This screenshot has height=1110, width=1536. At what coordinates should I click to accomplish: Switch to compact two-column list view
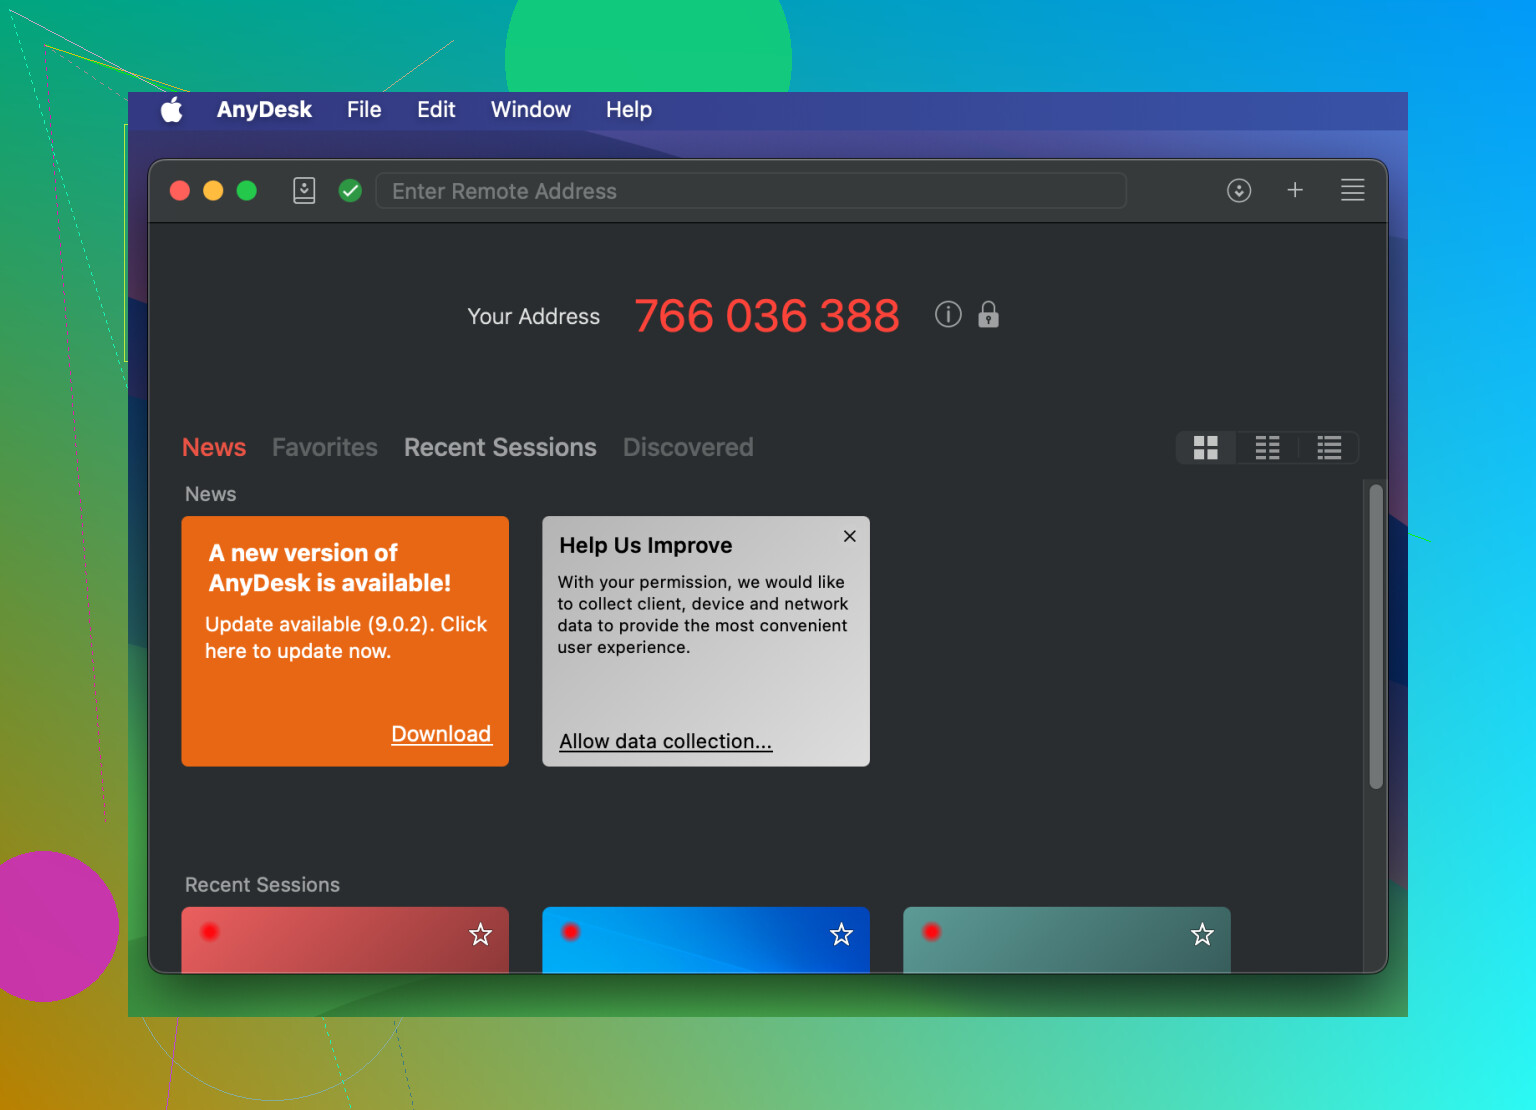[1267, 448]
